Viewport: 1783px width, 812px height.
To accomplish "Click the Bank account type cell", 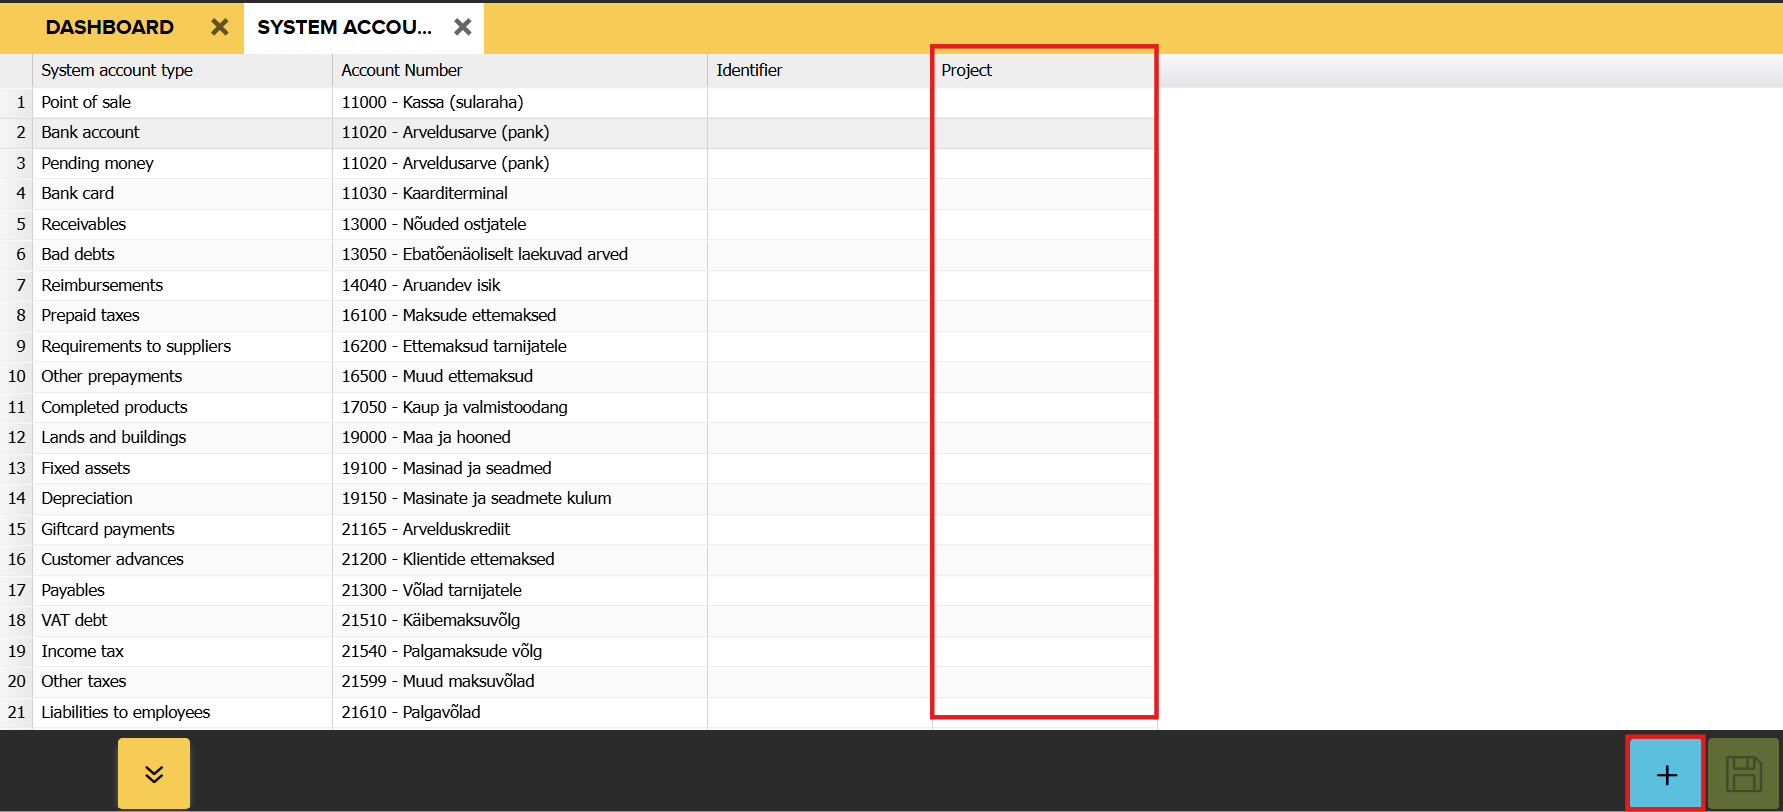I will tap(90, 133).
